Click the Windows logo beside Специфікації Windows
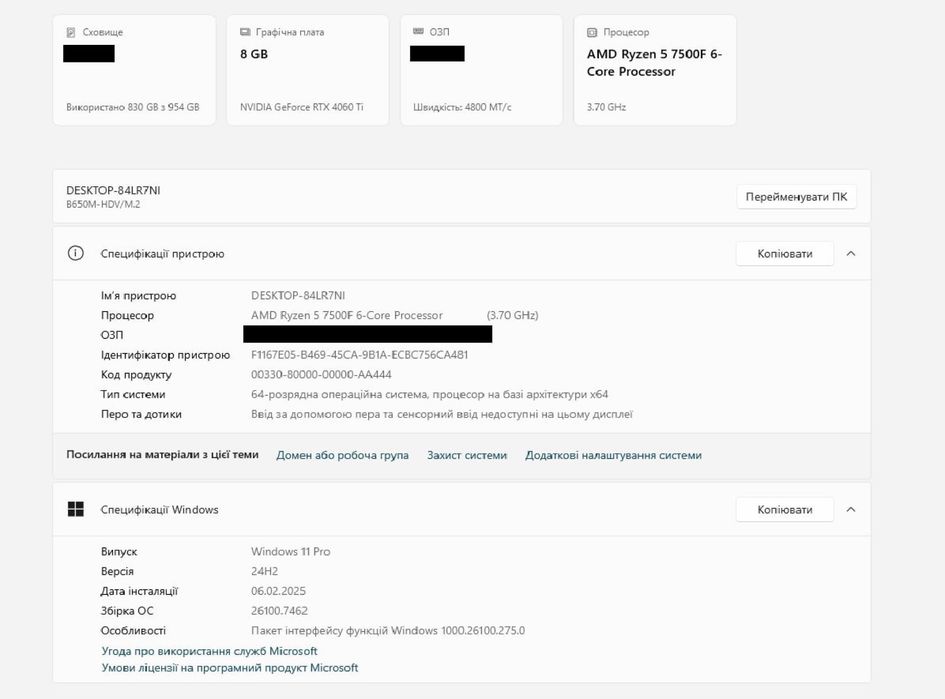Image resolution: width=945 pixels, height=699 pixels. 76,510
